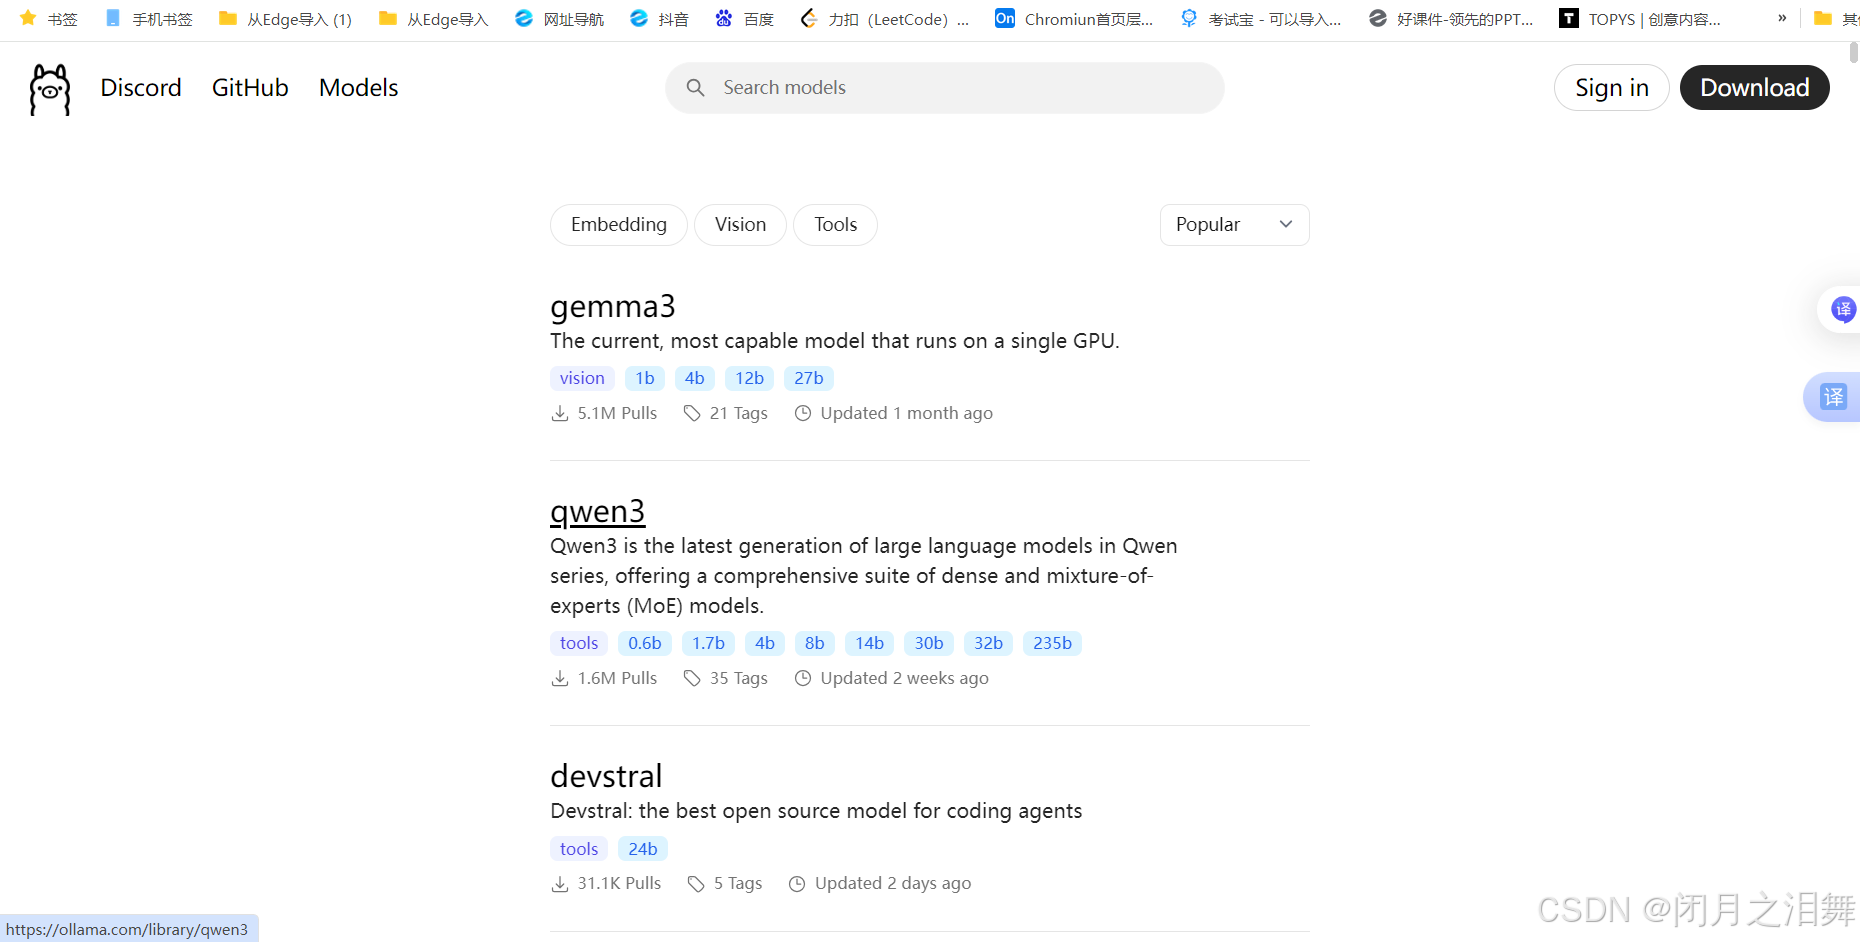Click the Sign in button
Viewport: 1860px width, 942px height.
pyautogui.click(x=1611, y=88)
